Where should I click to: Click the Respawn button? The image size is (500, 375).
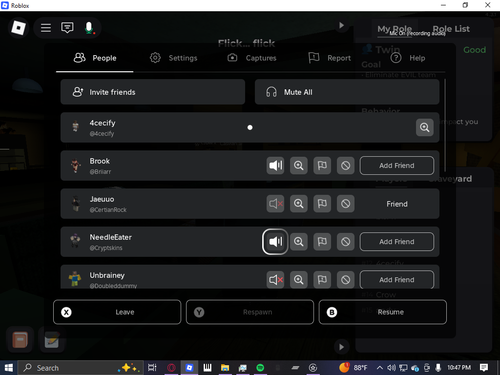250,312
